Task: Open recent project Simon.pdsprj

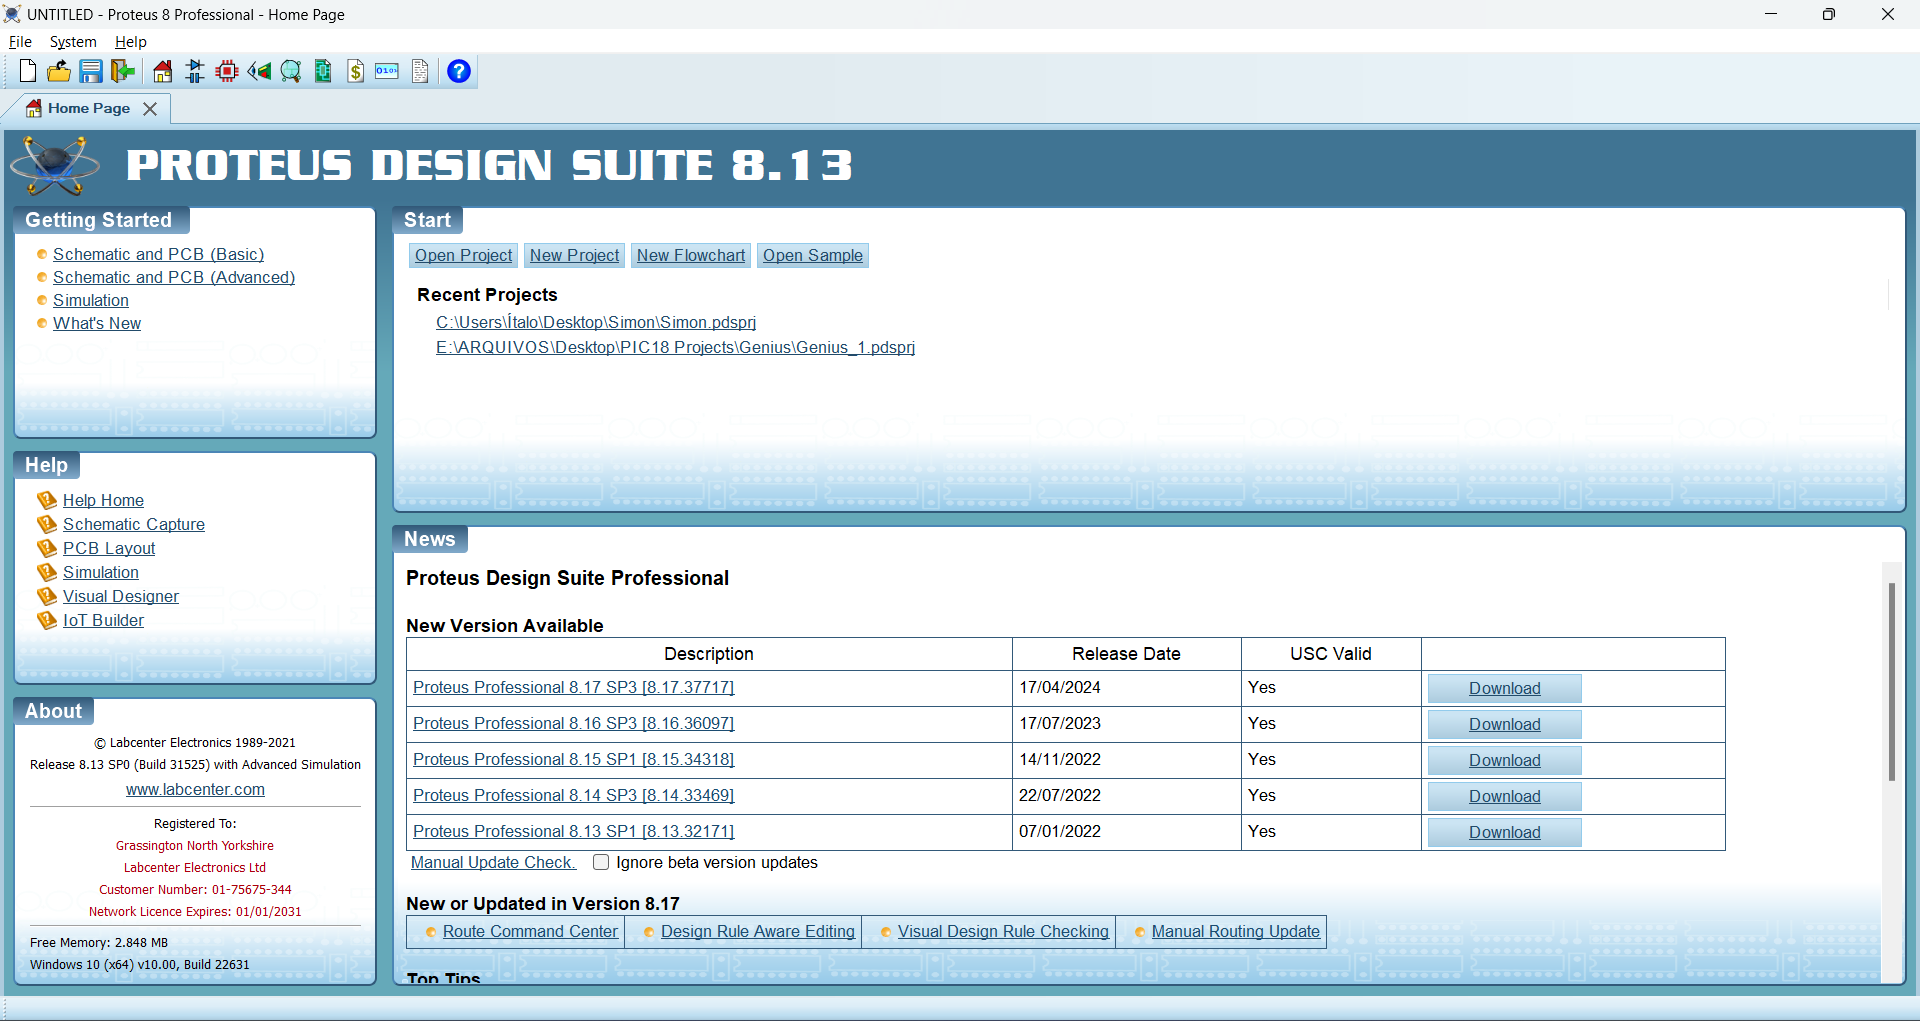Action: coord(596,322)
